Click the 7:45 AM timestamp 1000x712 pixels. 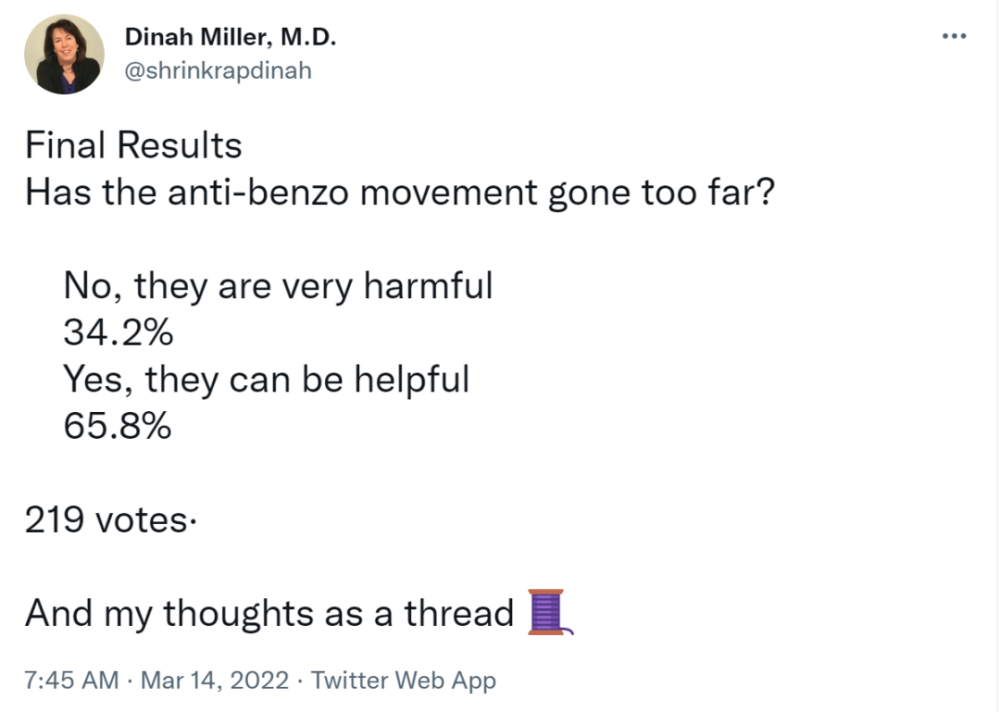[71, 680]
